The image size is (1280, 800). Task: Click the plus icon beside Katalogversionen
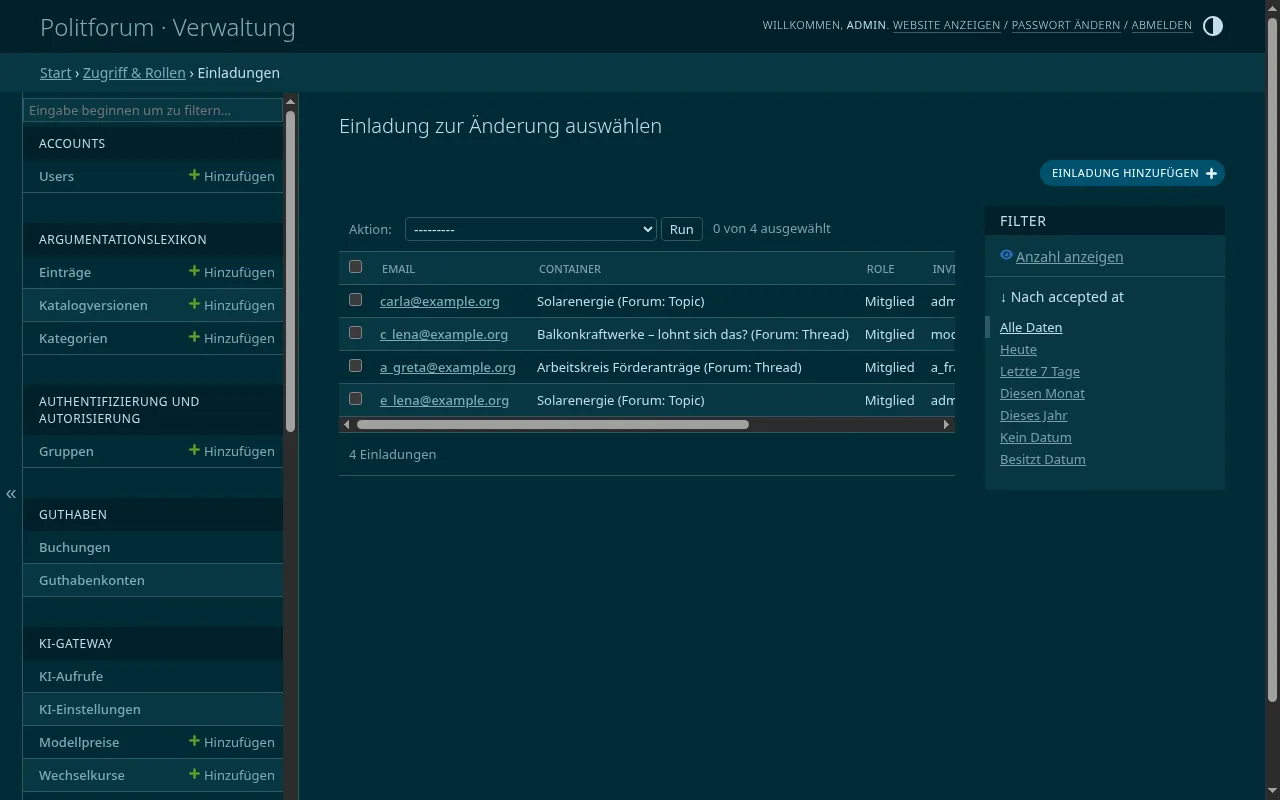pyautogui.click(x=194, y=304)
